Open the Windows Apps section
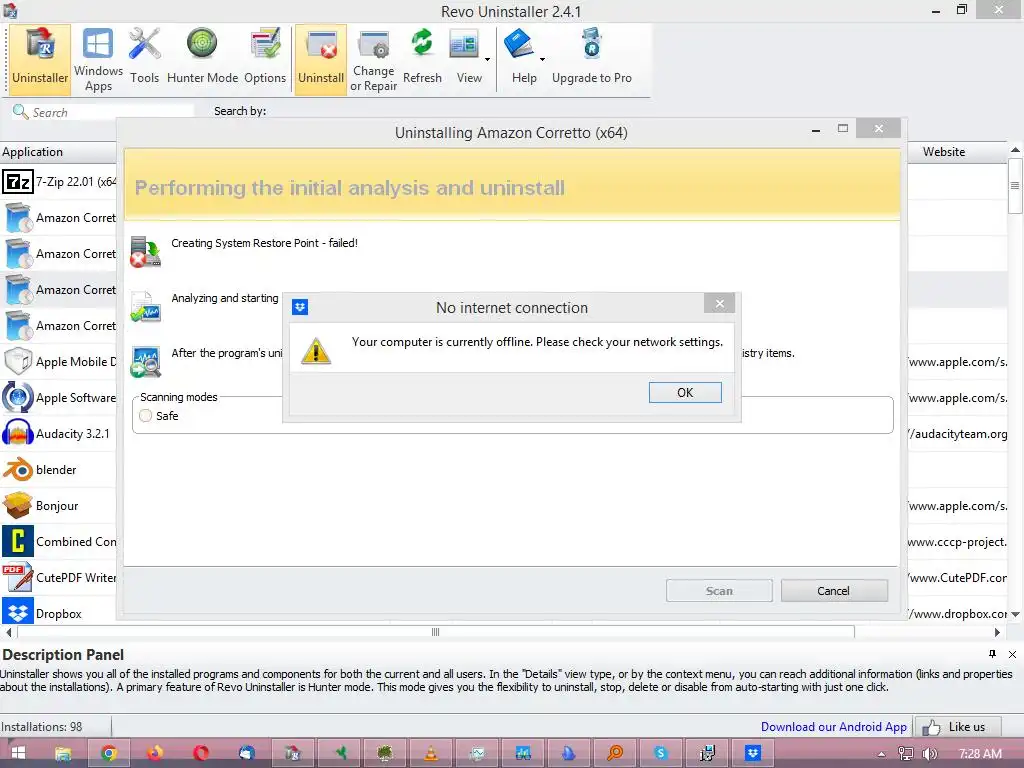 98,59
